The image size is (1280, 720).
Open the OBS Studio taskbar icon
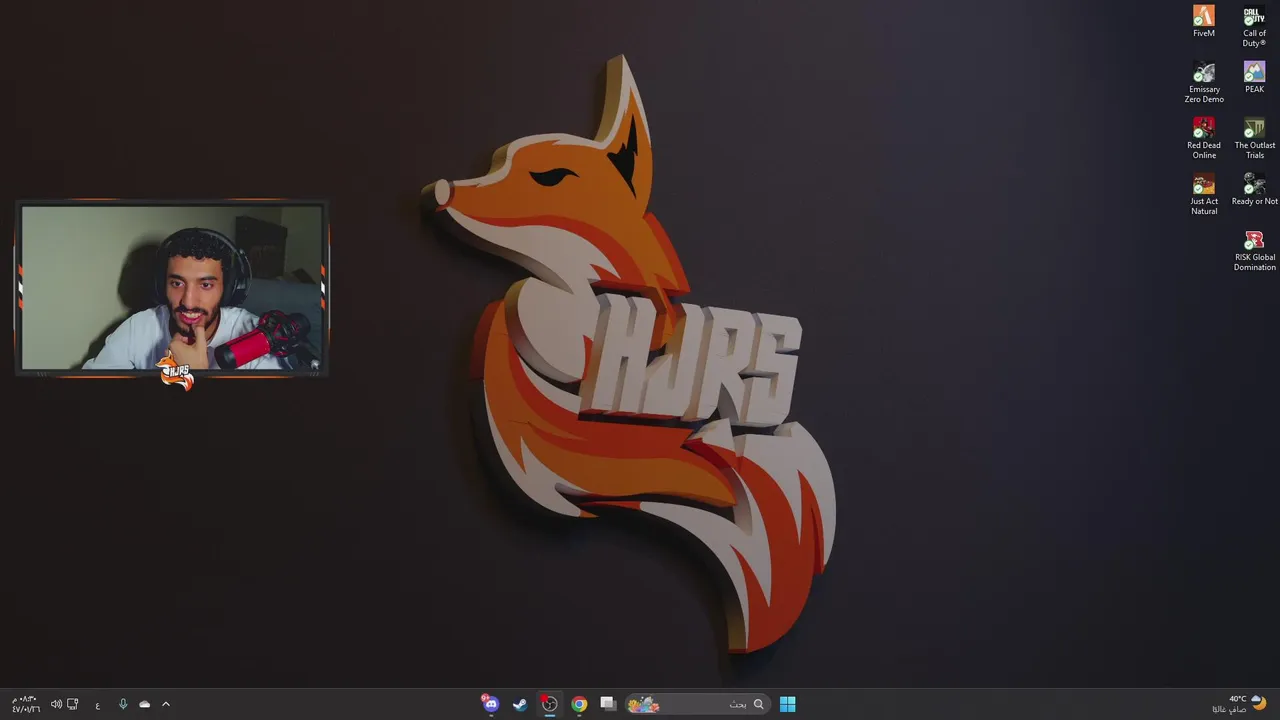point(549,704)
